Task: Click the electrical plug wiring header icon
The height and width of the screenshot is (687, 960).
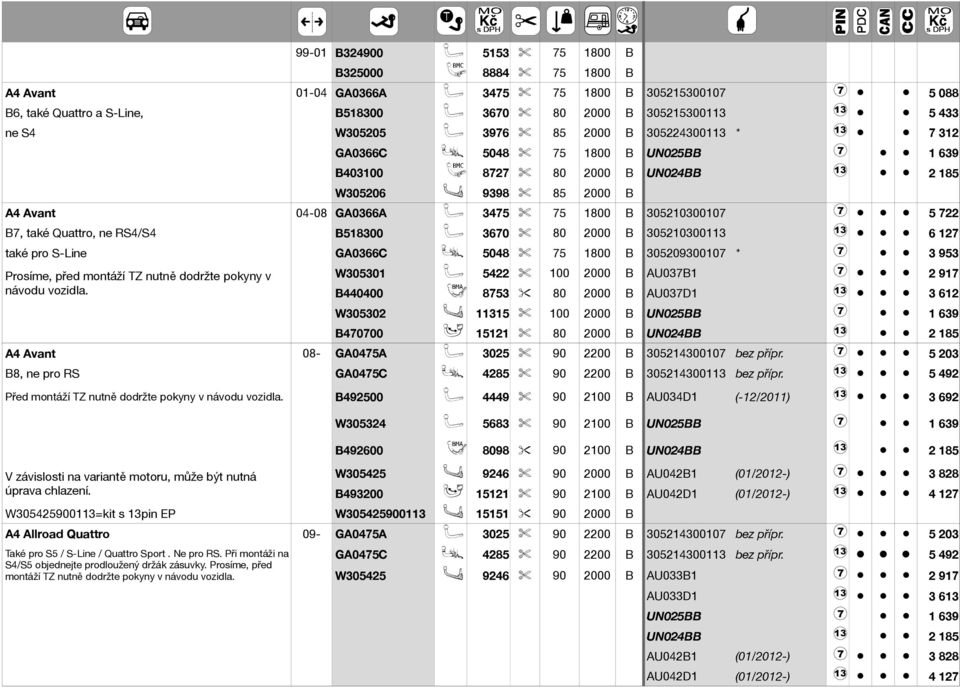Action: pos(741,20)
